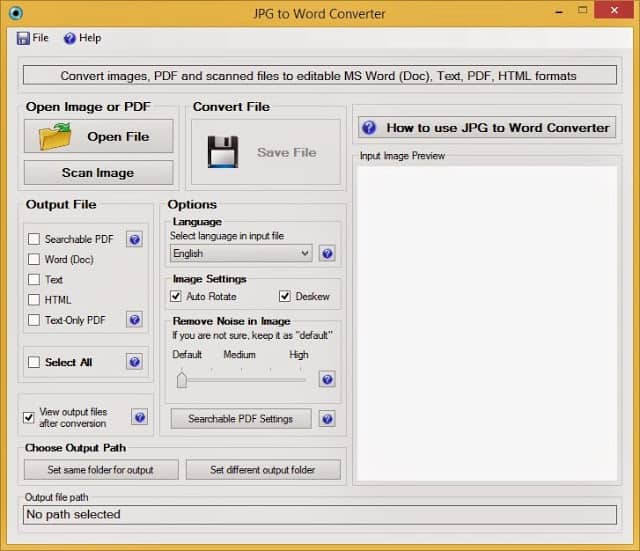The width and height of the screenshot is (640, 551).
Task: Click help icon in How to use button
Action: (x=369, y=128)
